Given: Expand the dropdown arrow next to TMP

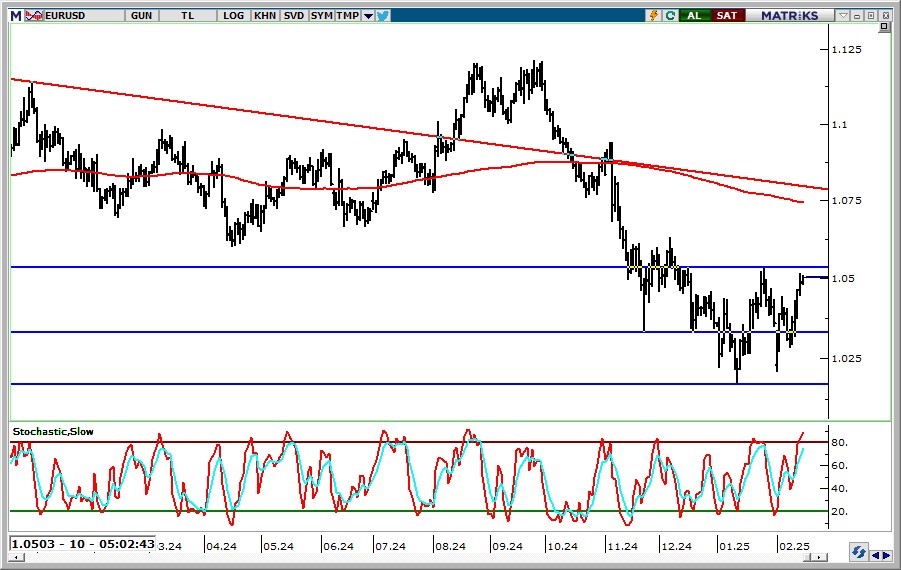Looking at the screenshot, I should coord(368,16).
